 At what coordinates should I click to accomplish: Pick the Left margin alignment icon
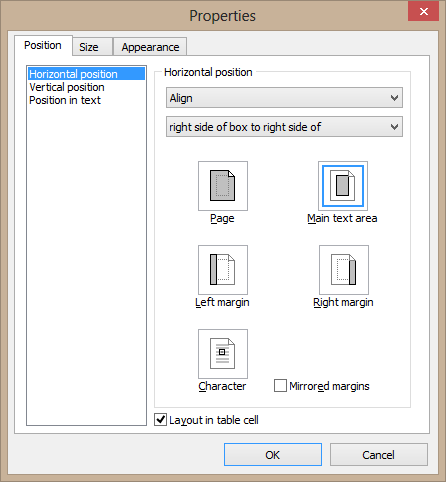click(x=223, y=270)
